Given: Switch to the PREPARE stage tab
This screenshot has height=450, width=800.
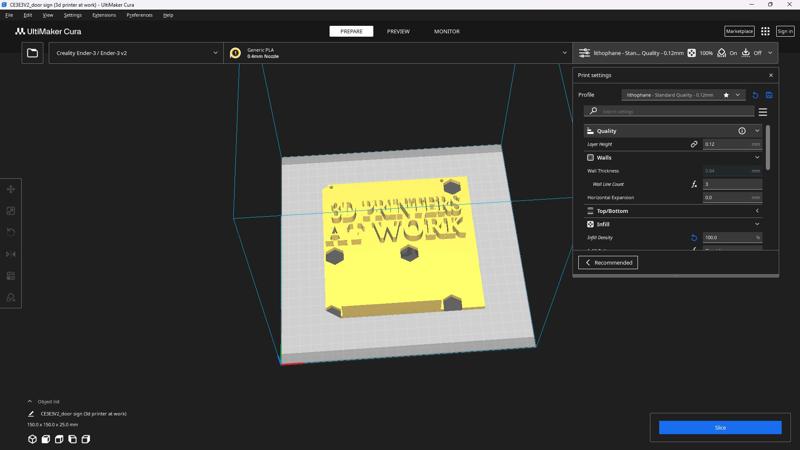Looking at the screenshot, I should pos(351,32).
